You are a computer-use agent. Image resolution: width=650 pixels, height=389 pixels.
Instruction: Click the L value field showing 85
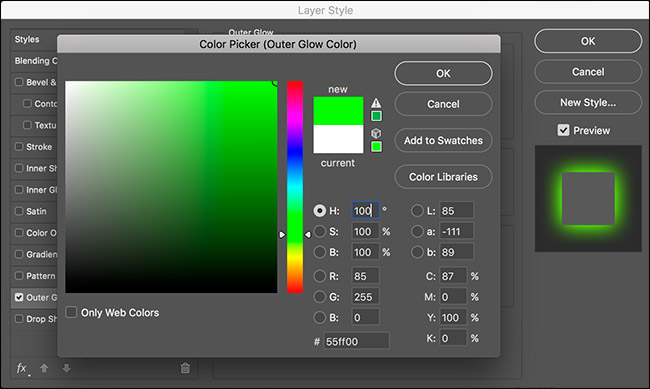point(456,211)
